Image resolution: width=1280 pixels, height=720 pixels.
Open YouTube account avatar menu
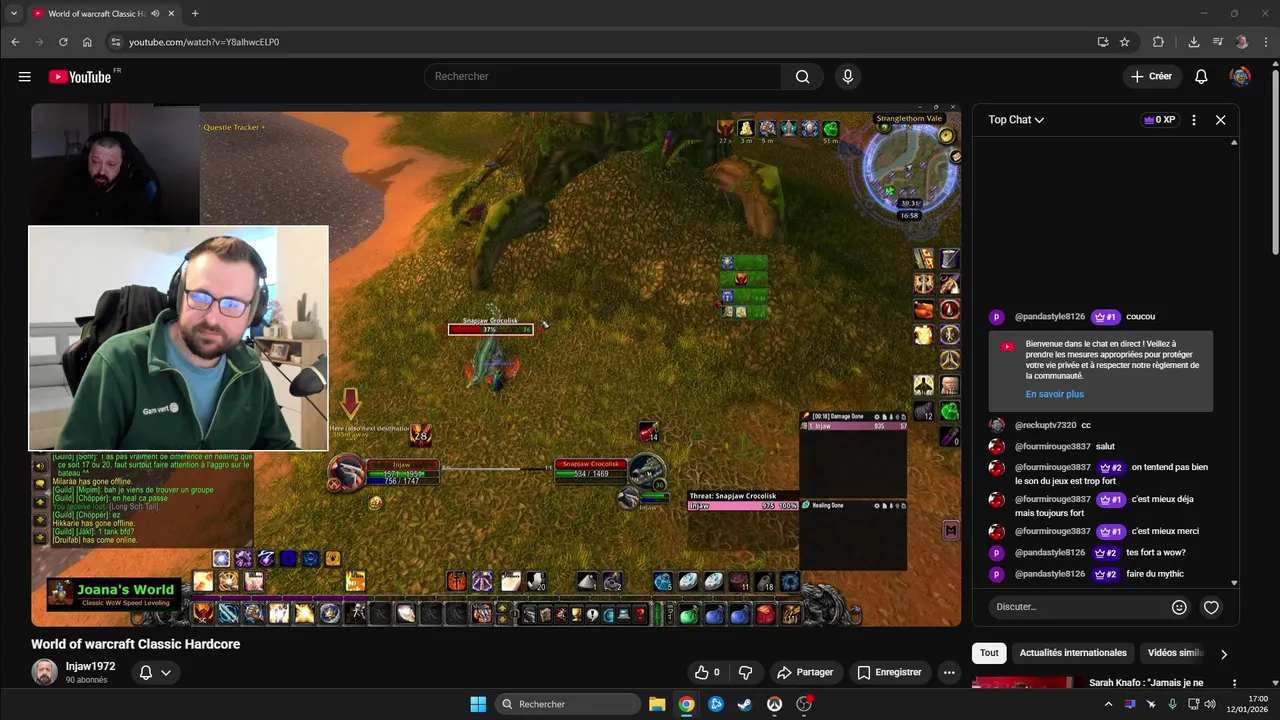coord(1240,76)
